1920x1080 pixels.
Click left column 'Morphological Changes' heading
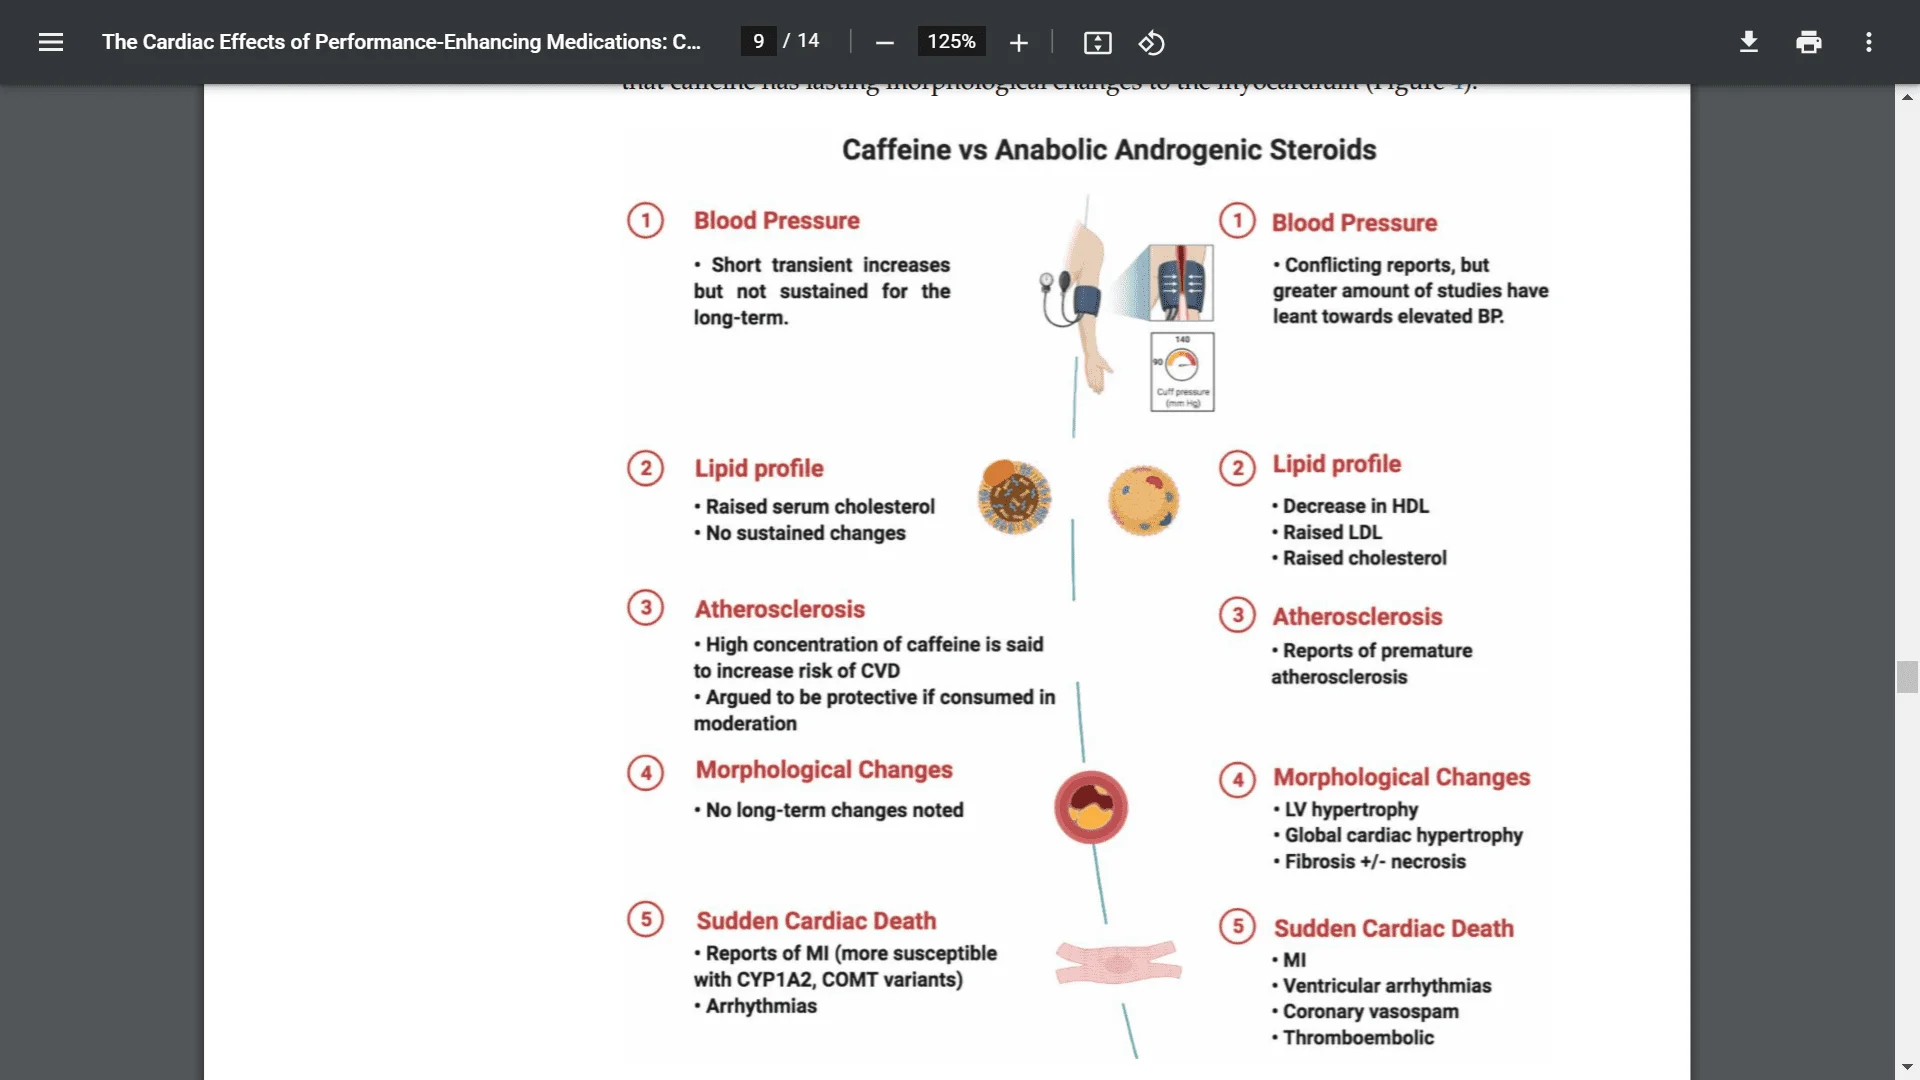(x=824, y=770)
